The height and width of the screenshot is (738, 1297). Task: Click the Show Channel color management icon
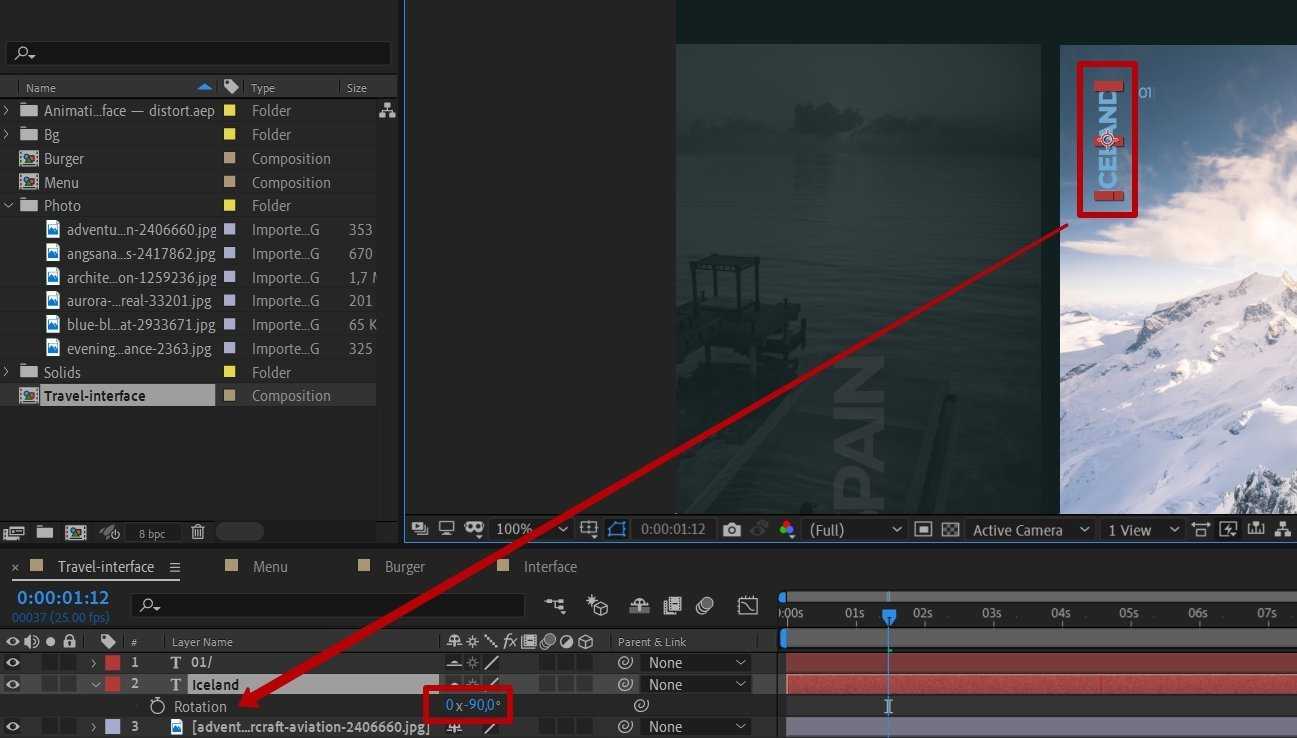coord(787,529)
